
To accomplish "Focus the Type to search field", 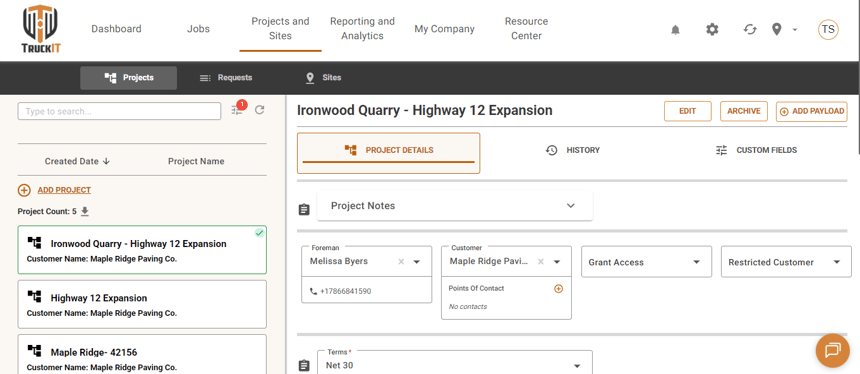I will pos(120,111).
